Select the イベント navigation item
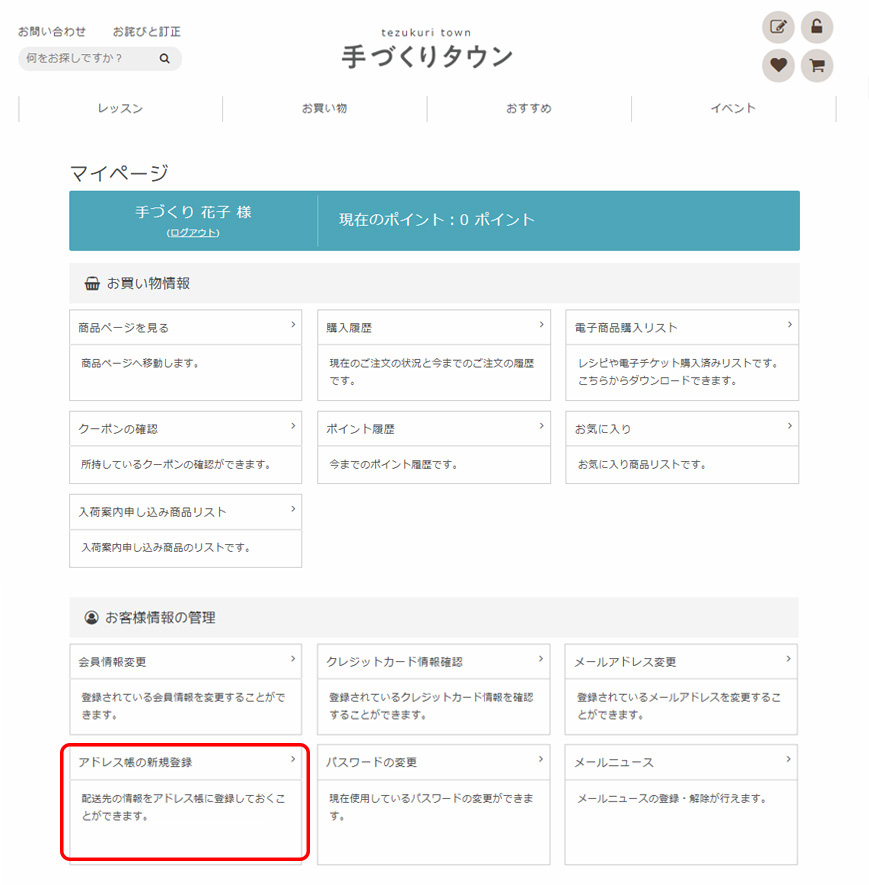 coord(733,108)
